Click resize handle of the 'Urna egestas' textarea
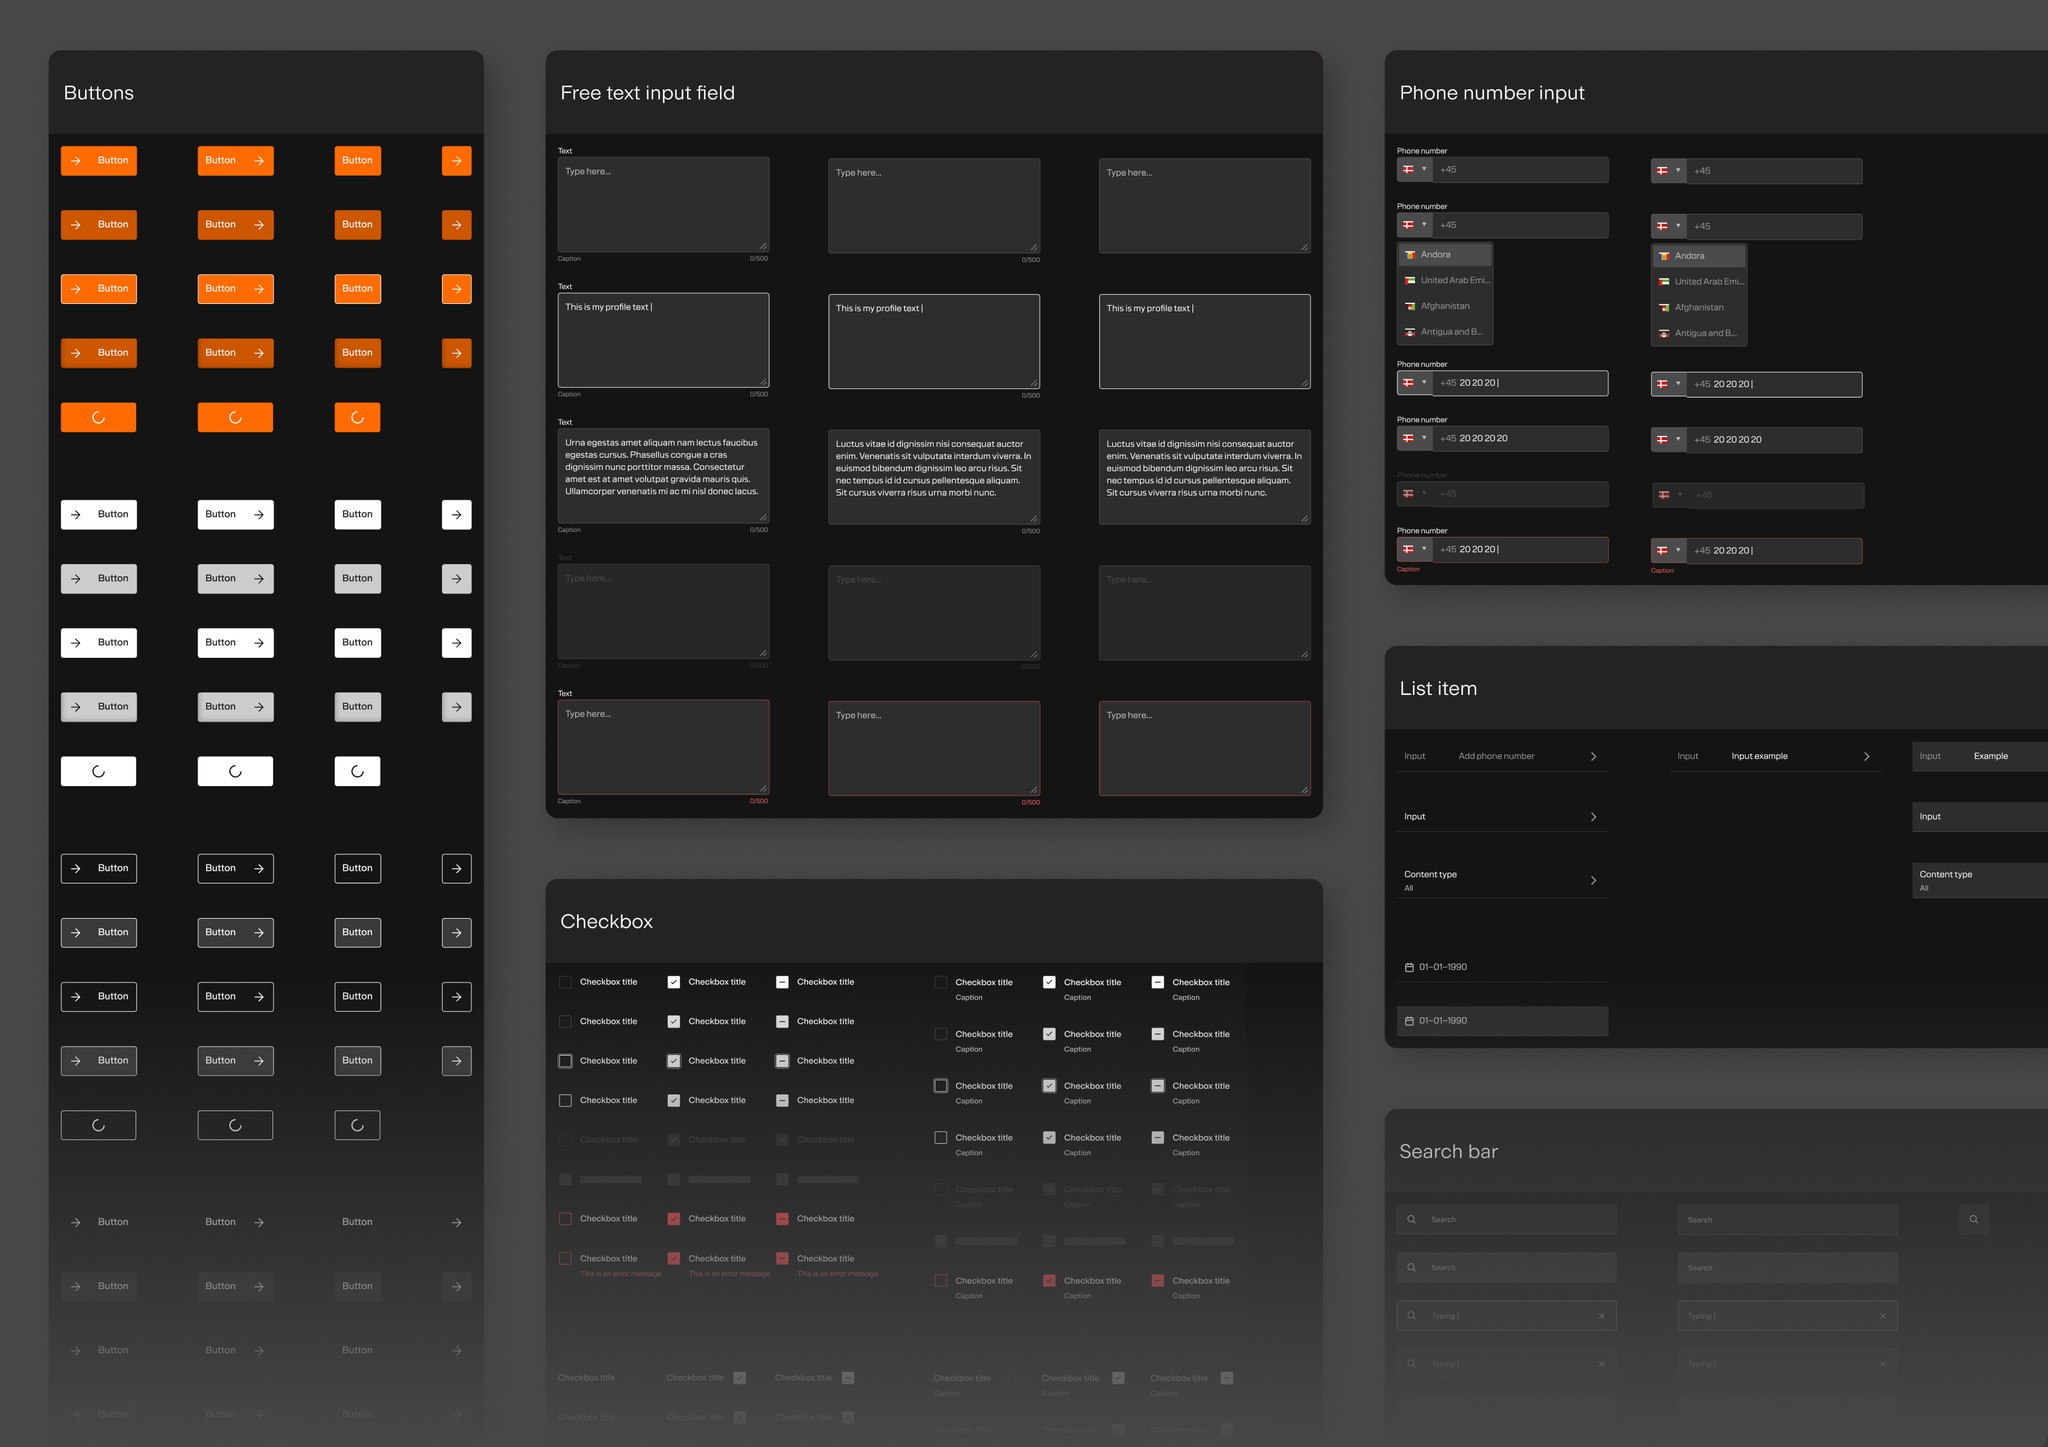2048x1447 pixels. (763, 517)
